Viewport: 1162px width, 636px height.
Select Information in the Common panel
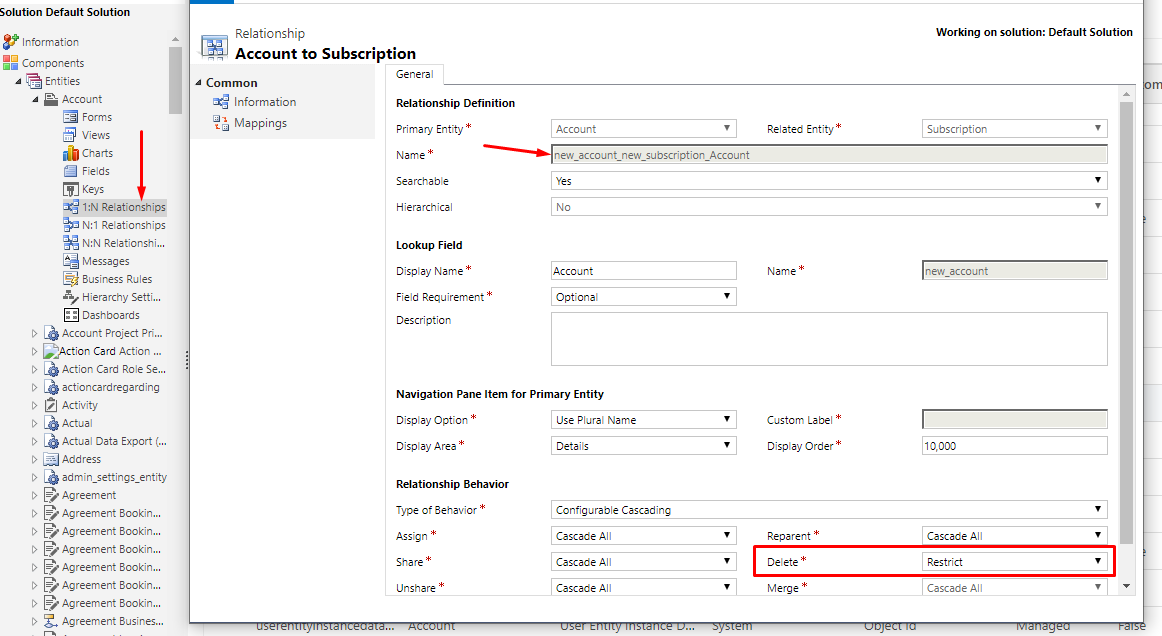(x=265, y=101)
